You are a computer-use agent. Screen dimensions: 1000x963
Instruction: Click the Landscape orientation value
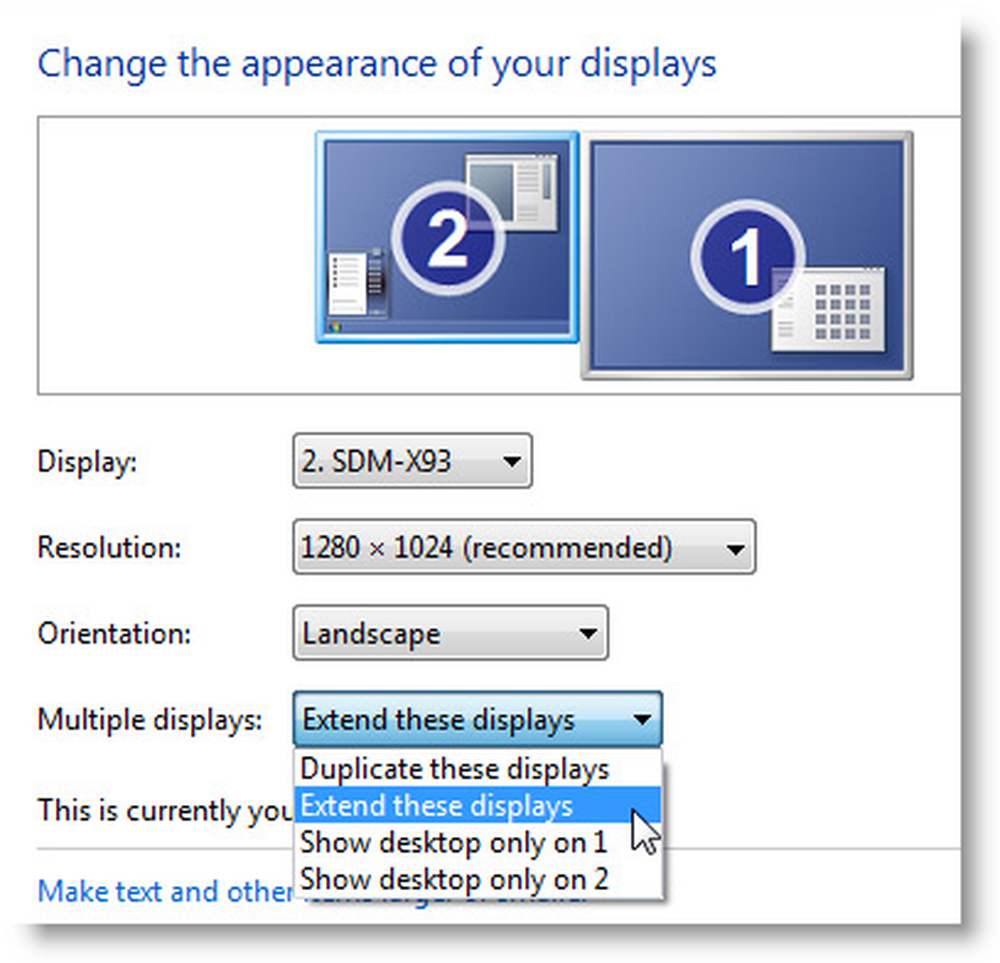372,634
